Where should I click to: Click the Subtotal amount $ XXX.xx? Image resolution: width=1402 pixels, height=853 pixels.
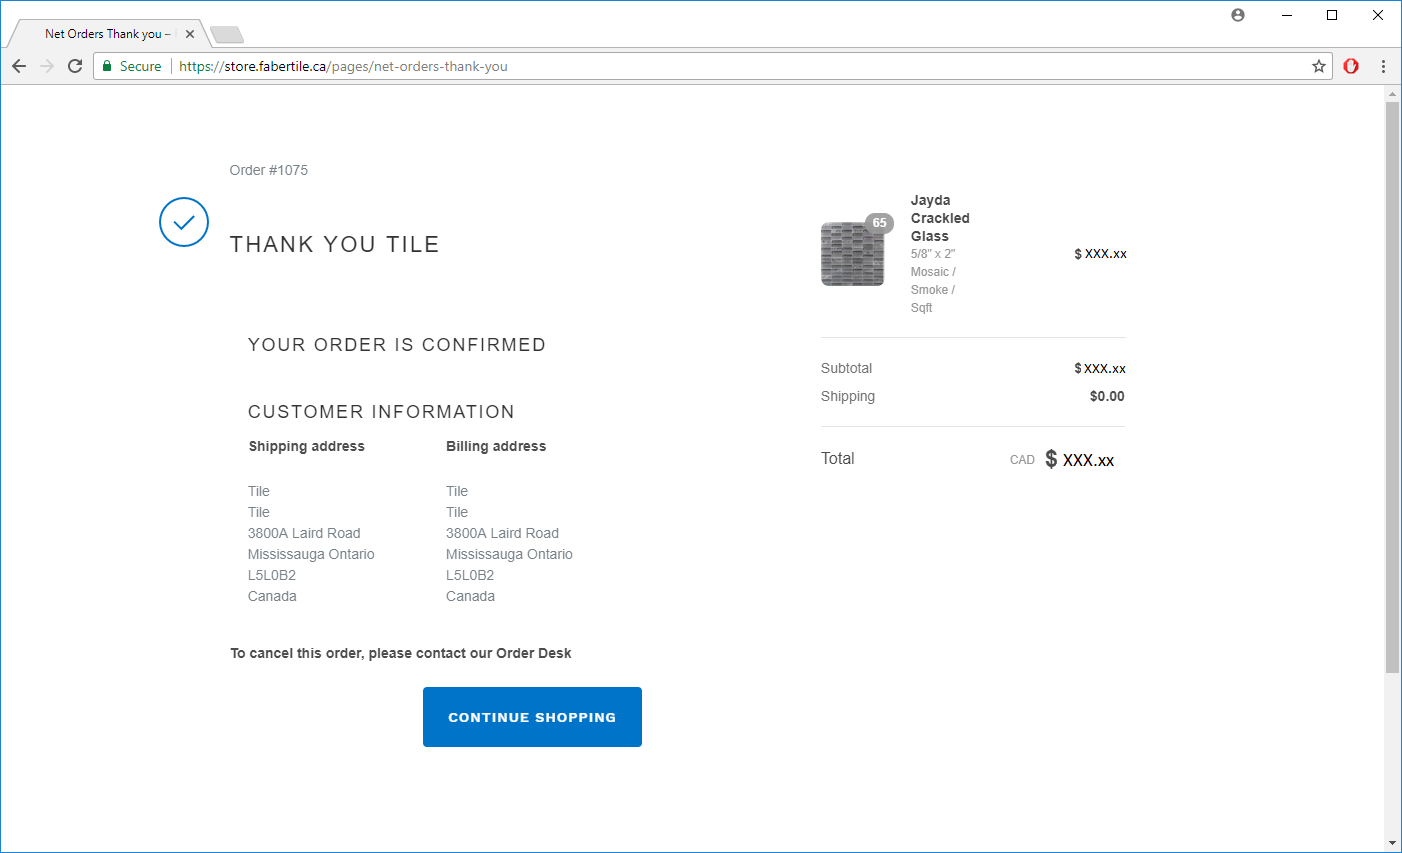coord(1100,368)
